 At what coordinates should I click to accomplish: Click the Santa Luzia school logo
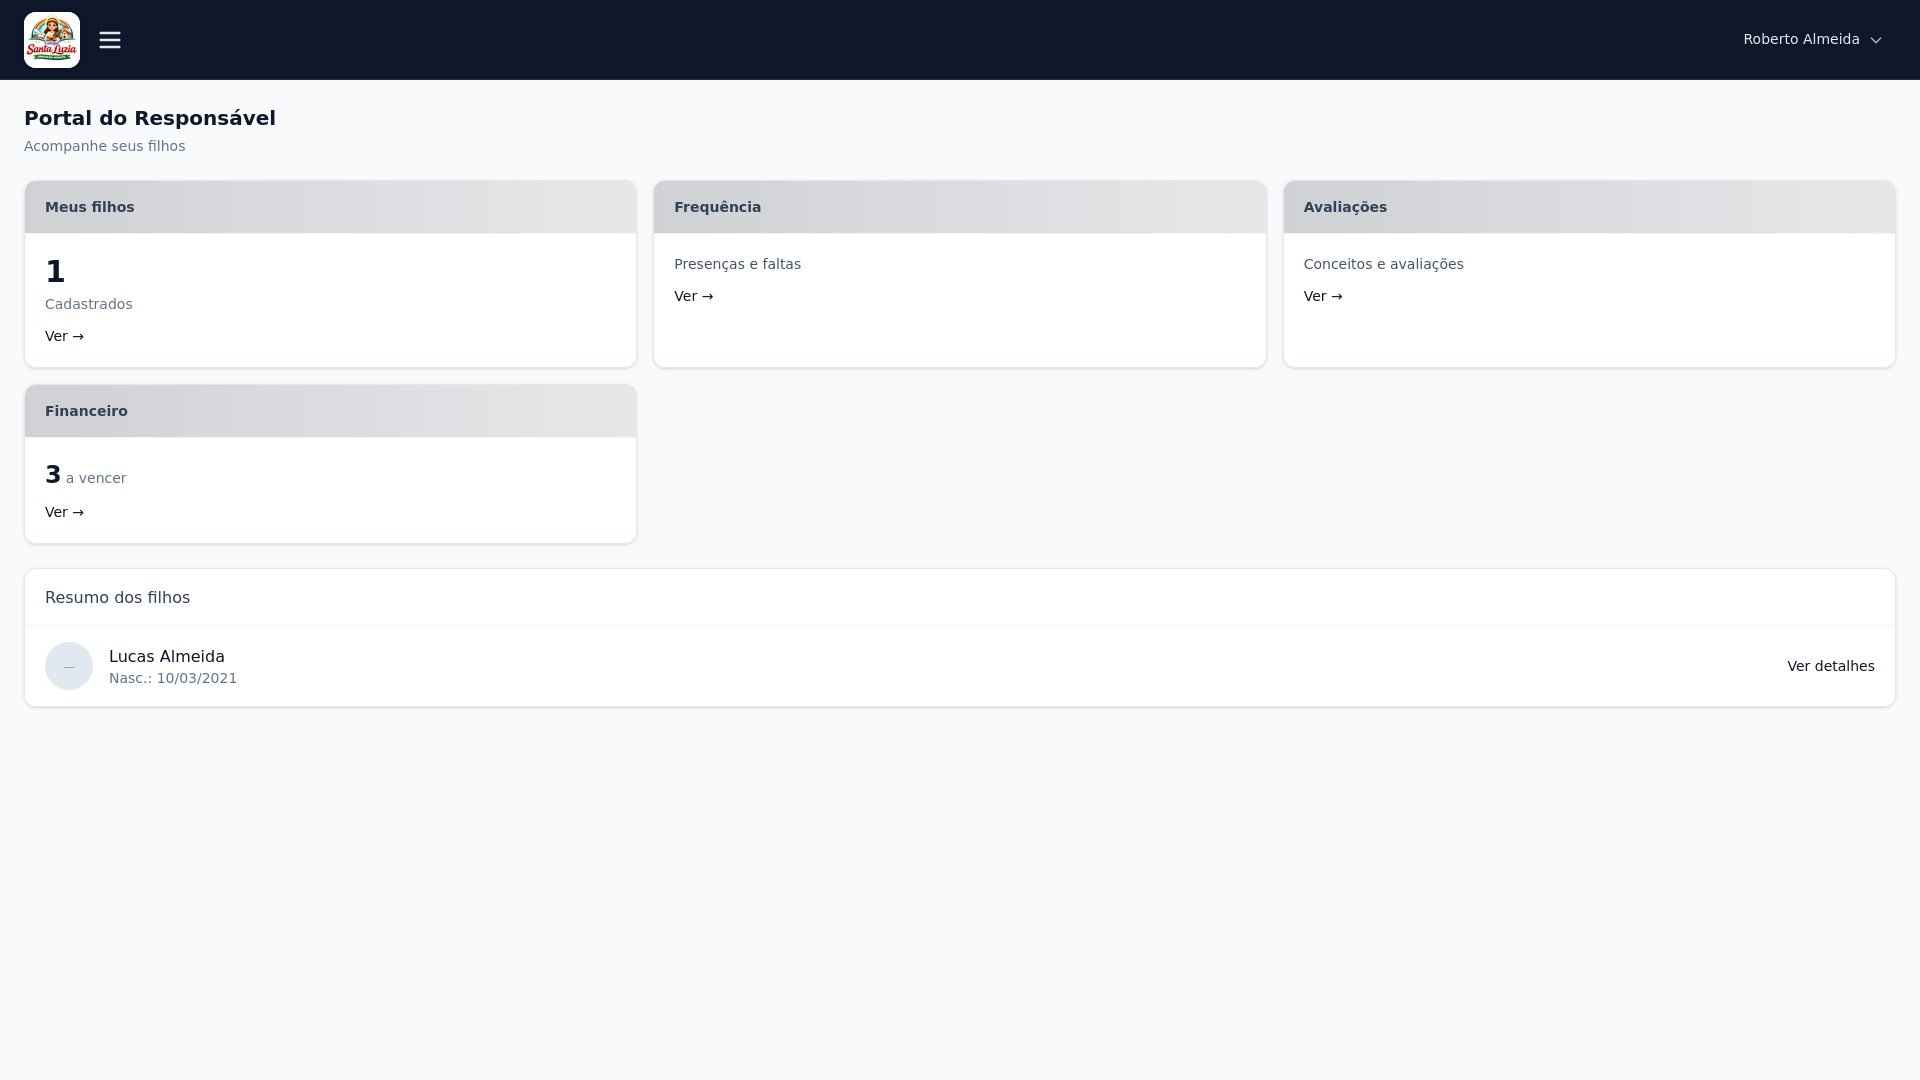tap(52, 40)
